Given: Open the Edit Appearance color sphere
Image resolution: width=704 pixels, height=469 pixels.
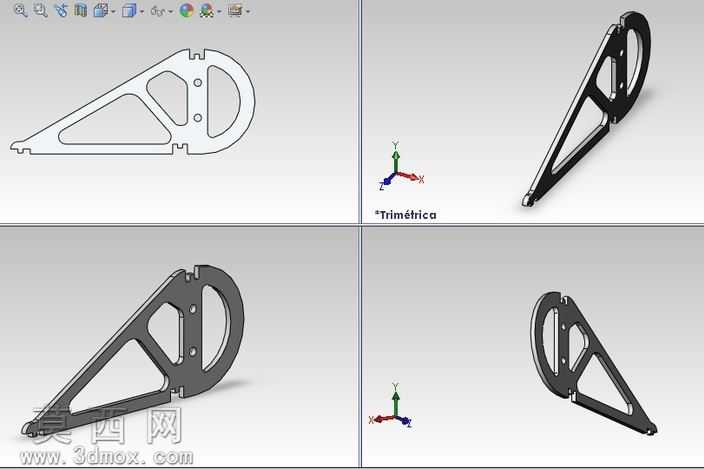Looking at the screenshot, I should click(x=186, y=10).
